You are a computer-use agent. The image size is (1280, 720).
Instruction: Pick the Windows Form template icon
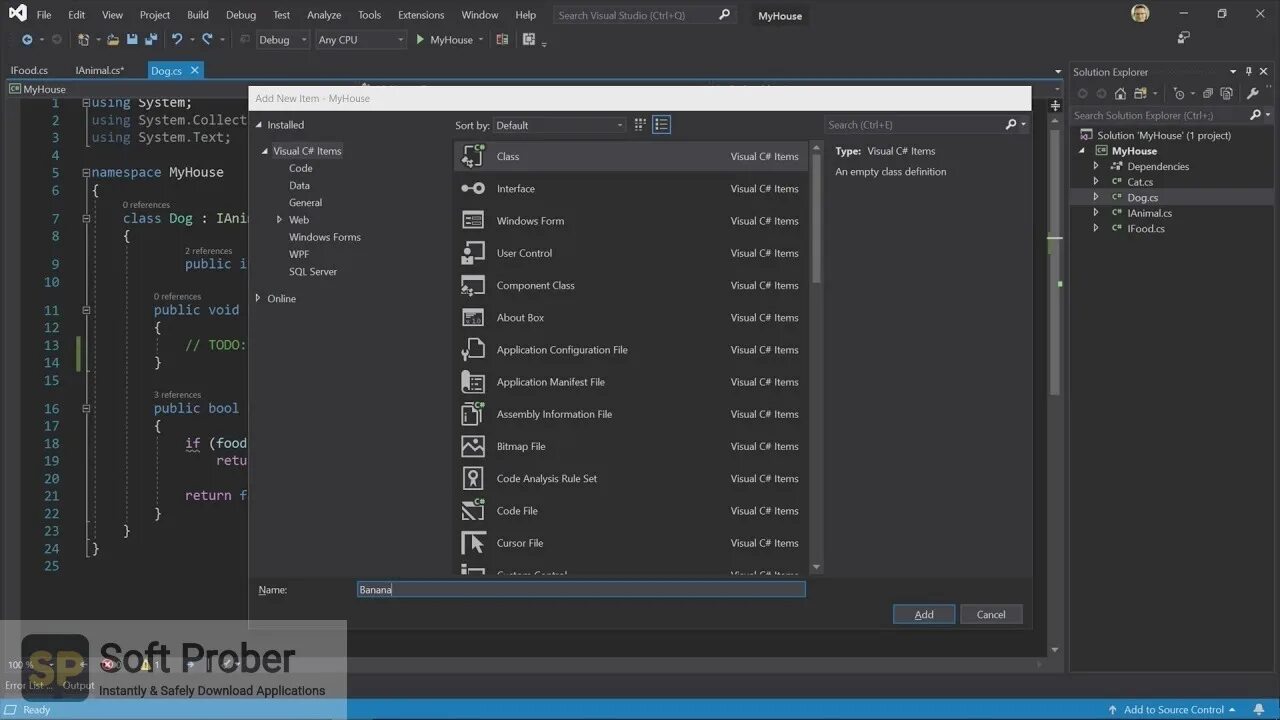pyautogui.click(x=473, y=221)
